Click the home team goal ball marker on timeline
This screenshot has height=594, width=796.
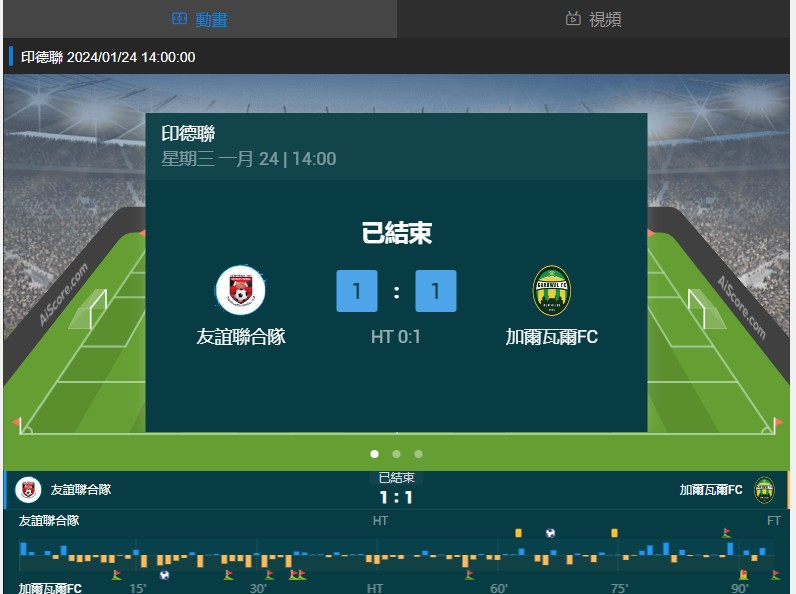pyautogui.click(x=550, y=533)
